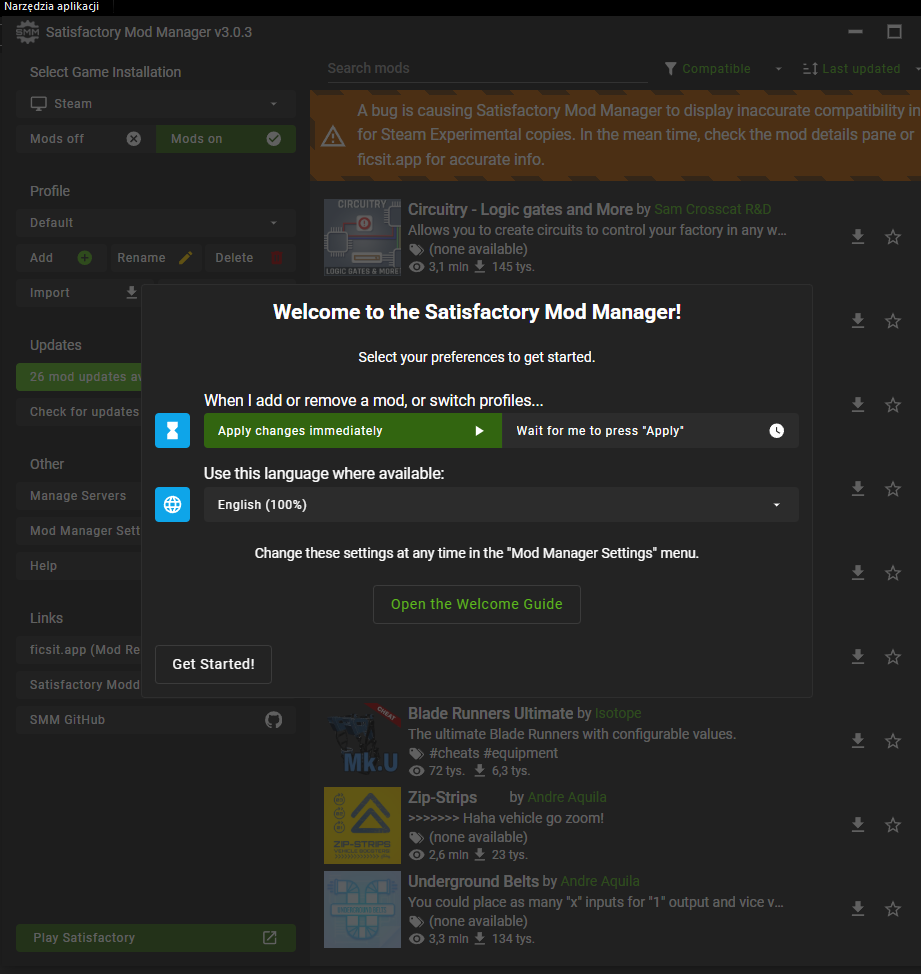
Task: Click the download icon for Circuitry mod
Action: [x=858, y=237]
